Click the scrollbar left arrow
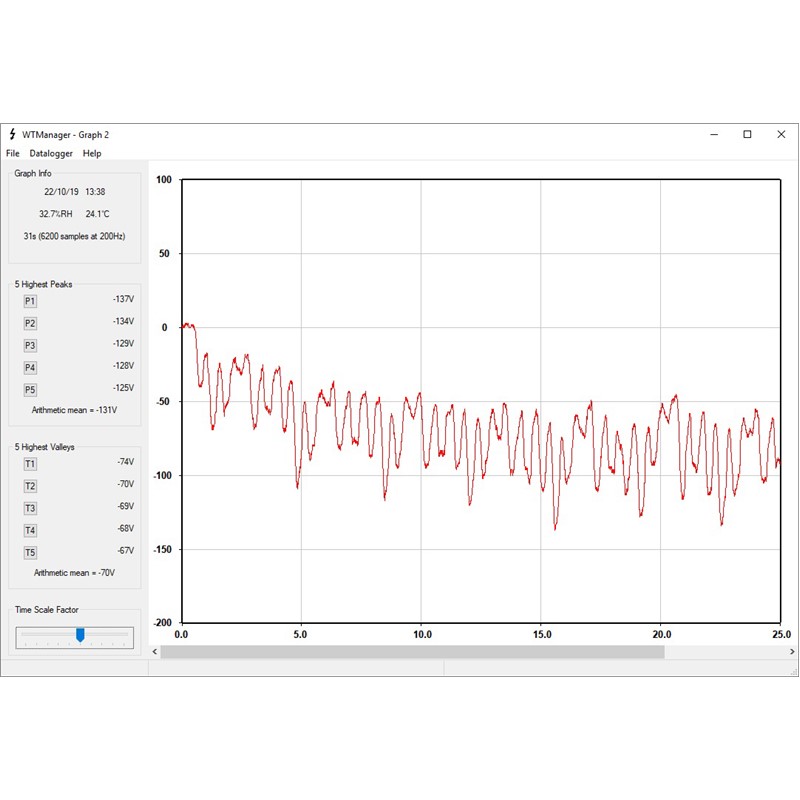 (154, 652)
